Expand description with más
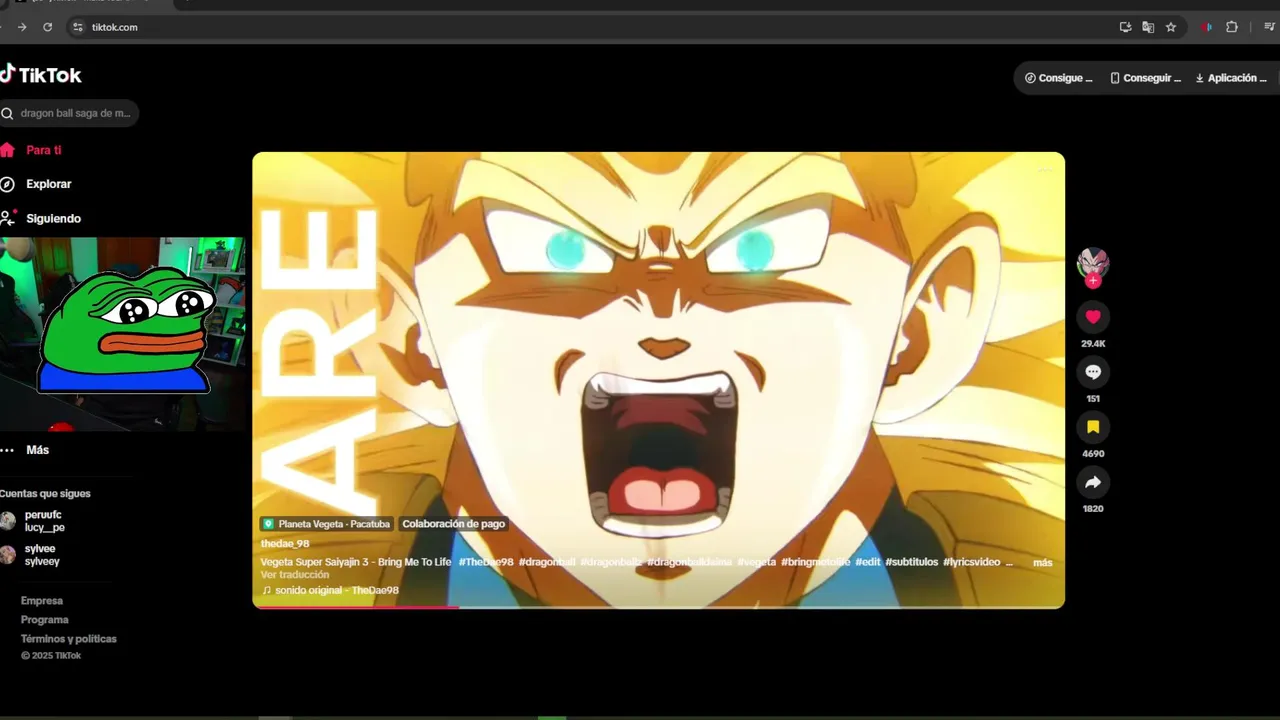 pyautogui.click(x=1042, y=563)
